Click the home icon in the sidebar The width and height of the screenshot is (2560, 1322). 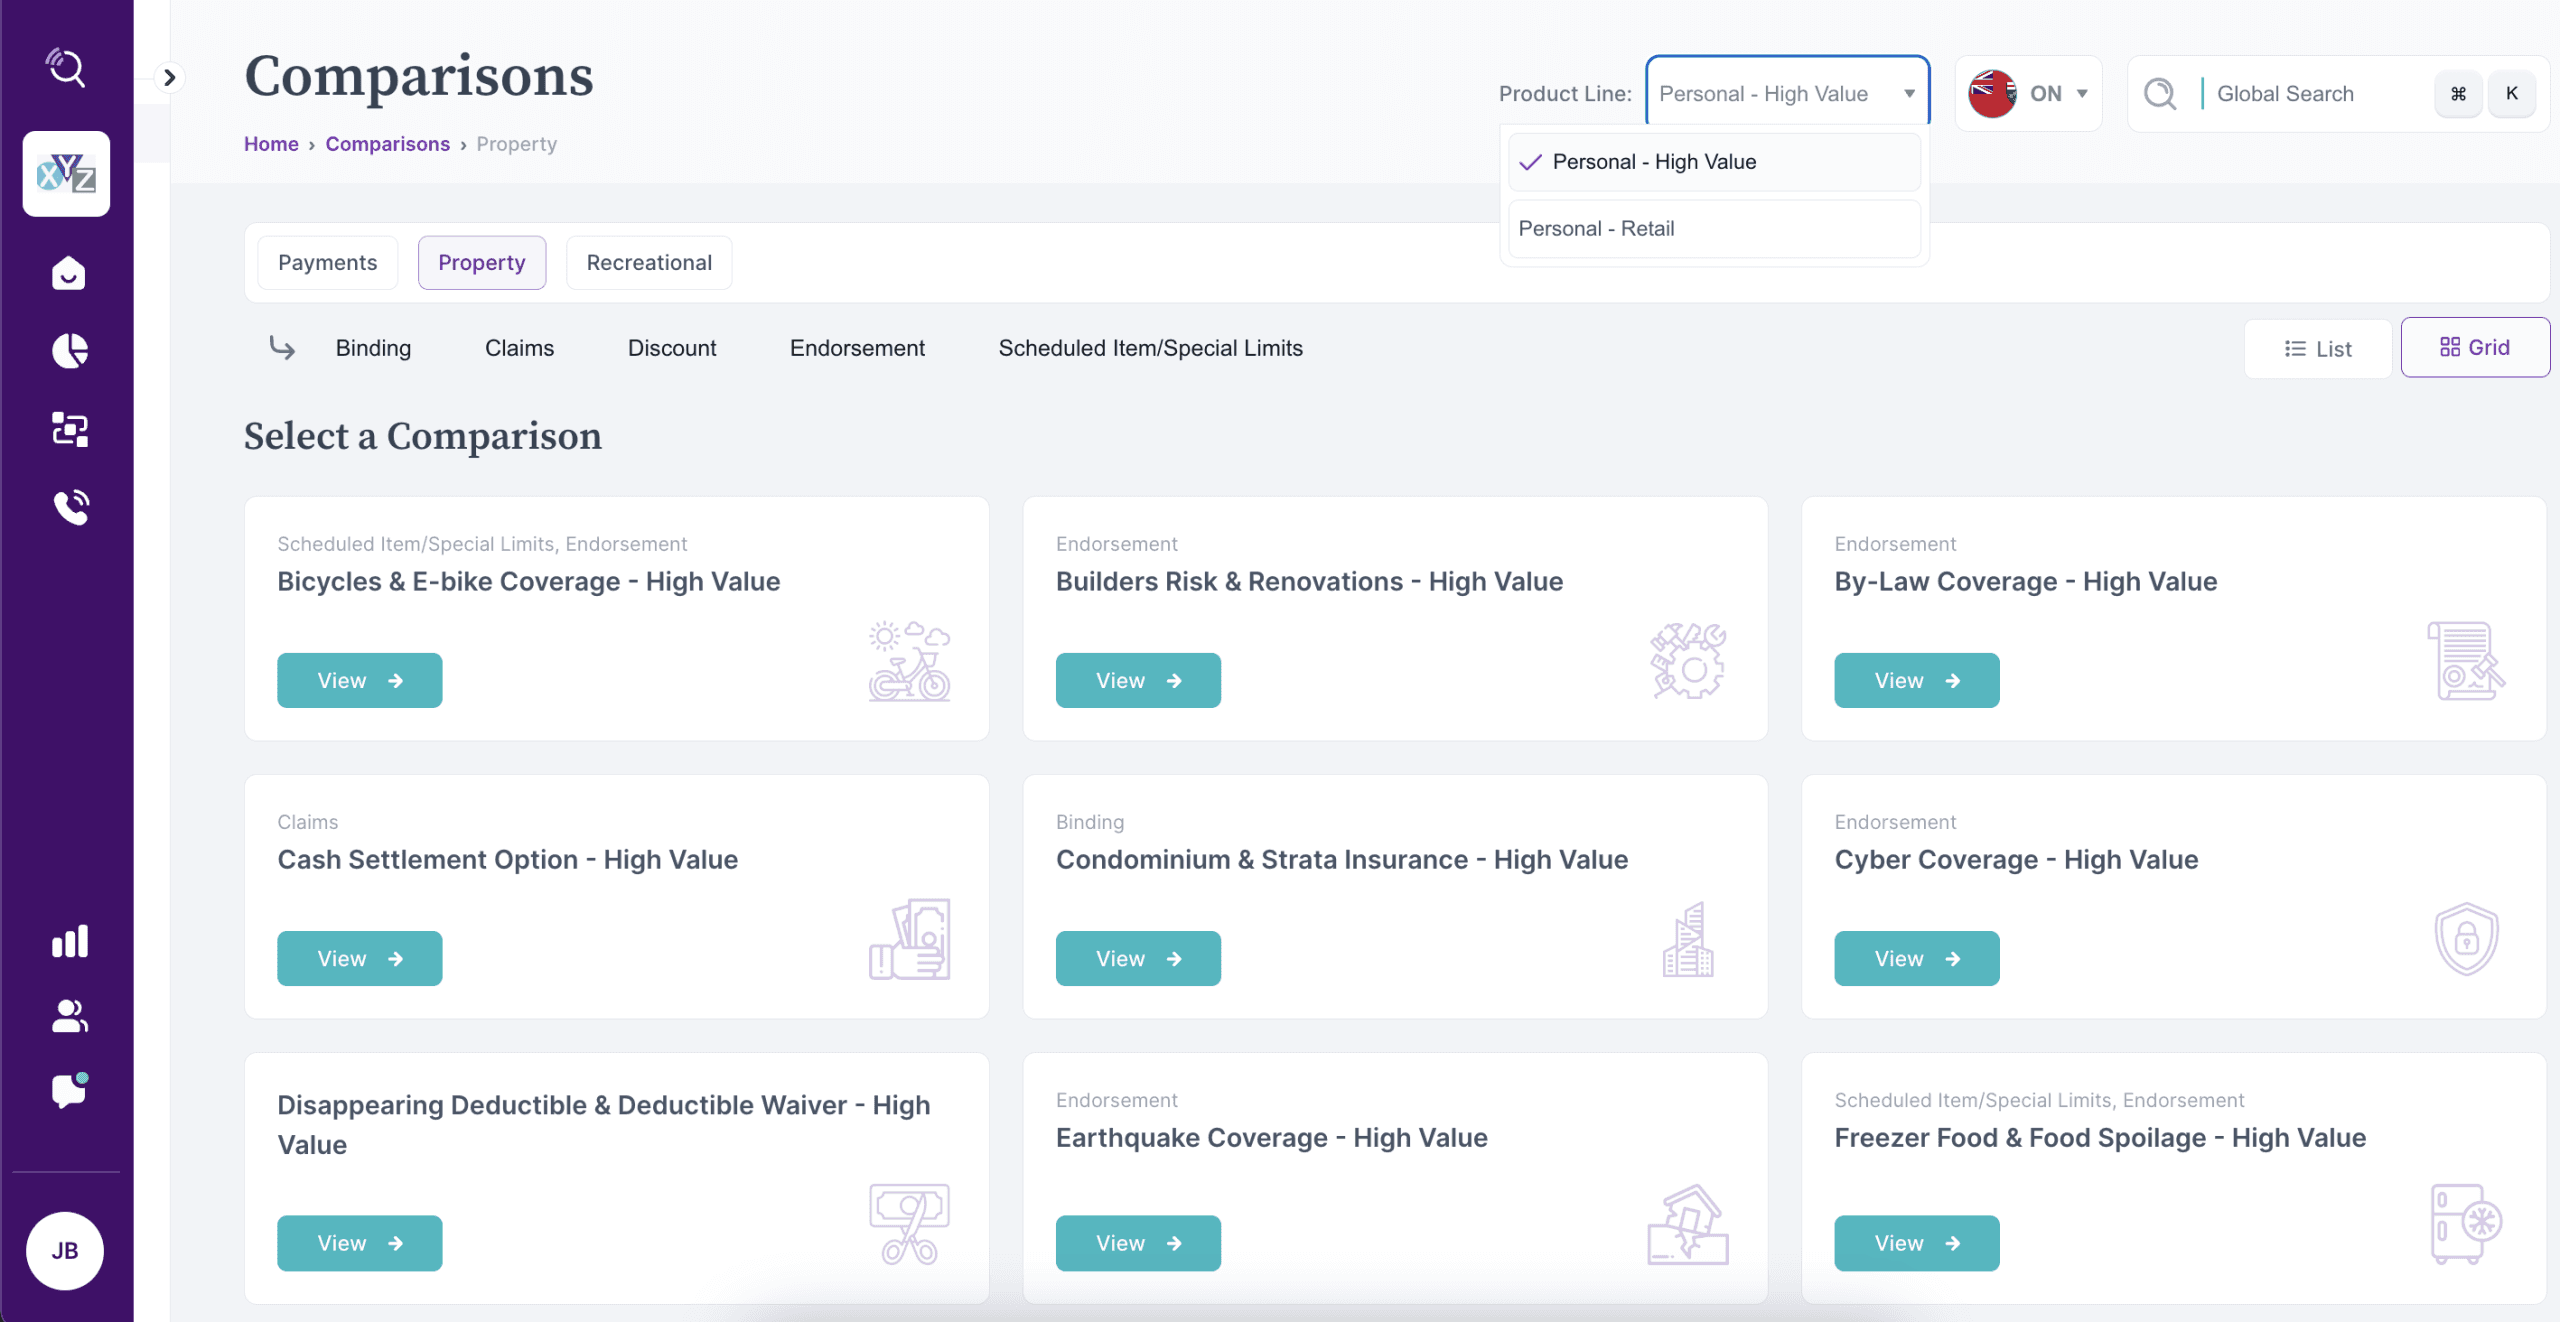pyautogui.click(x=68, y=273)
